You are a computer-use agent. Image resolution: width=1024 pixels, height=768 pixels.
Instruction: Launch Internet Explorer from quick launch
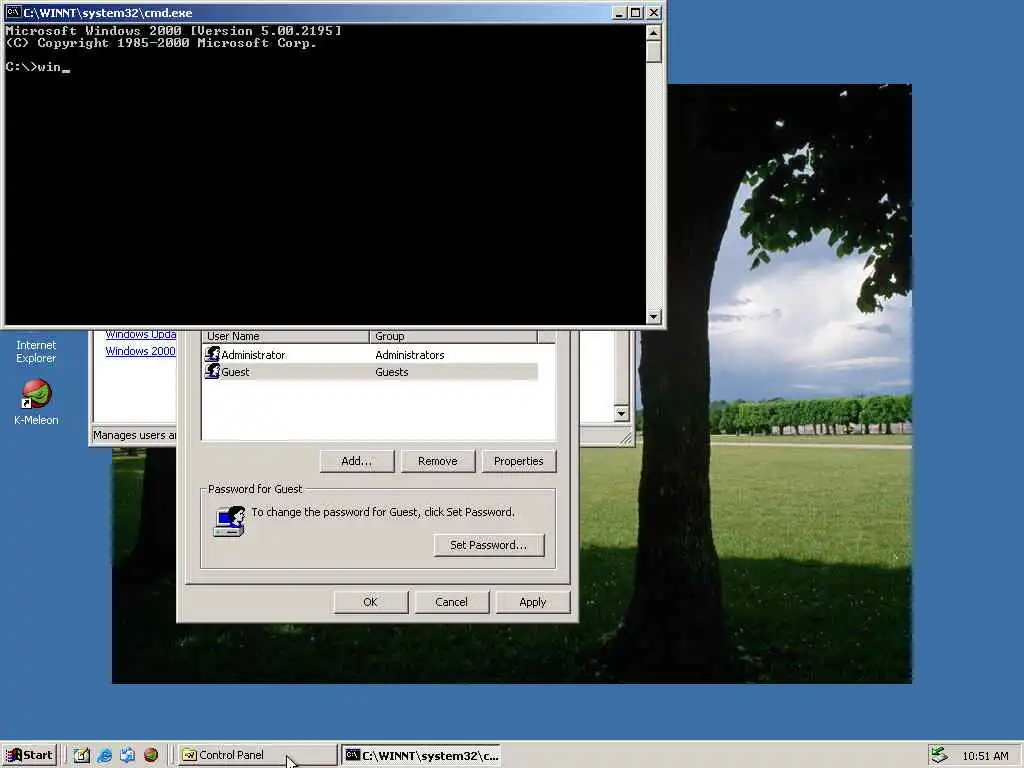104,755
